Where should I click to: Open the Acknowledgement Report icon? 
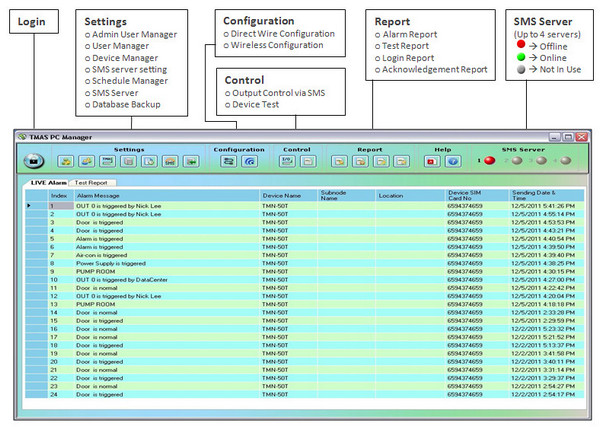402,161
